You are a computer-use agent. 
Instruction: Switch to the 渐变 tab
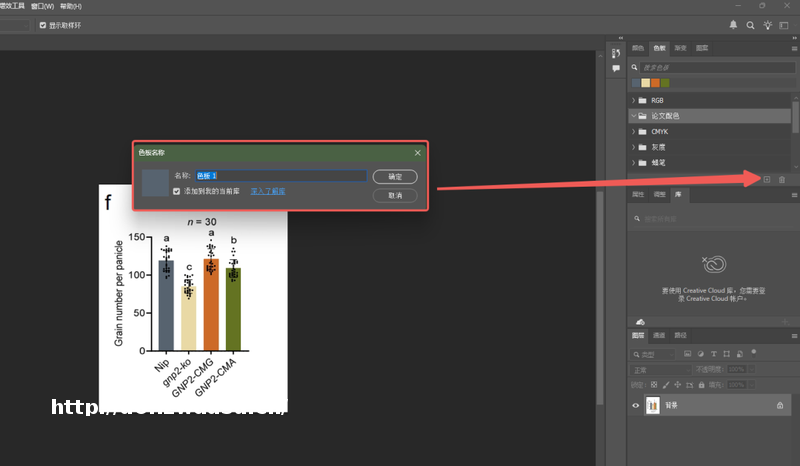coord(680,47)
